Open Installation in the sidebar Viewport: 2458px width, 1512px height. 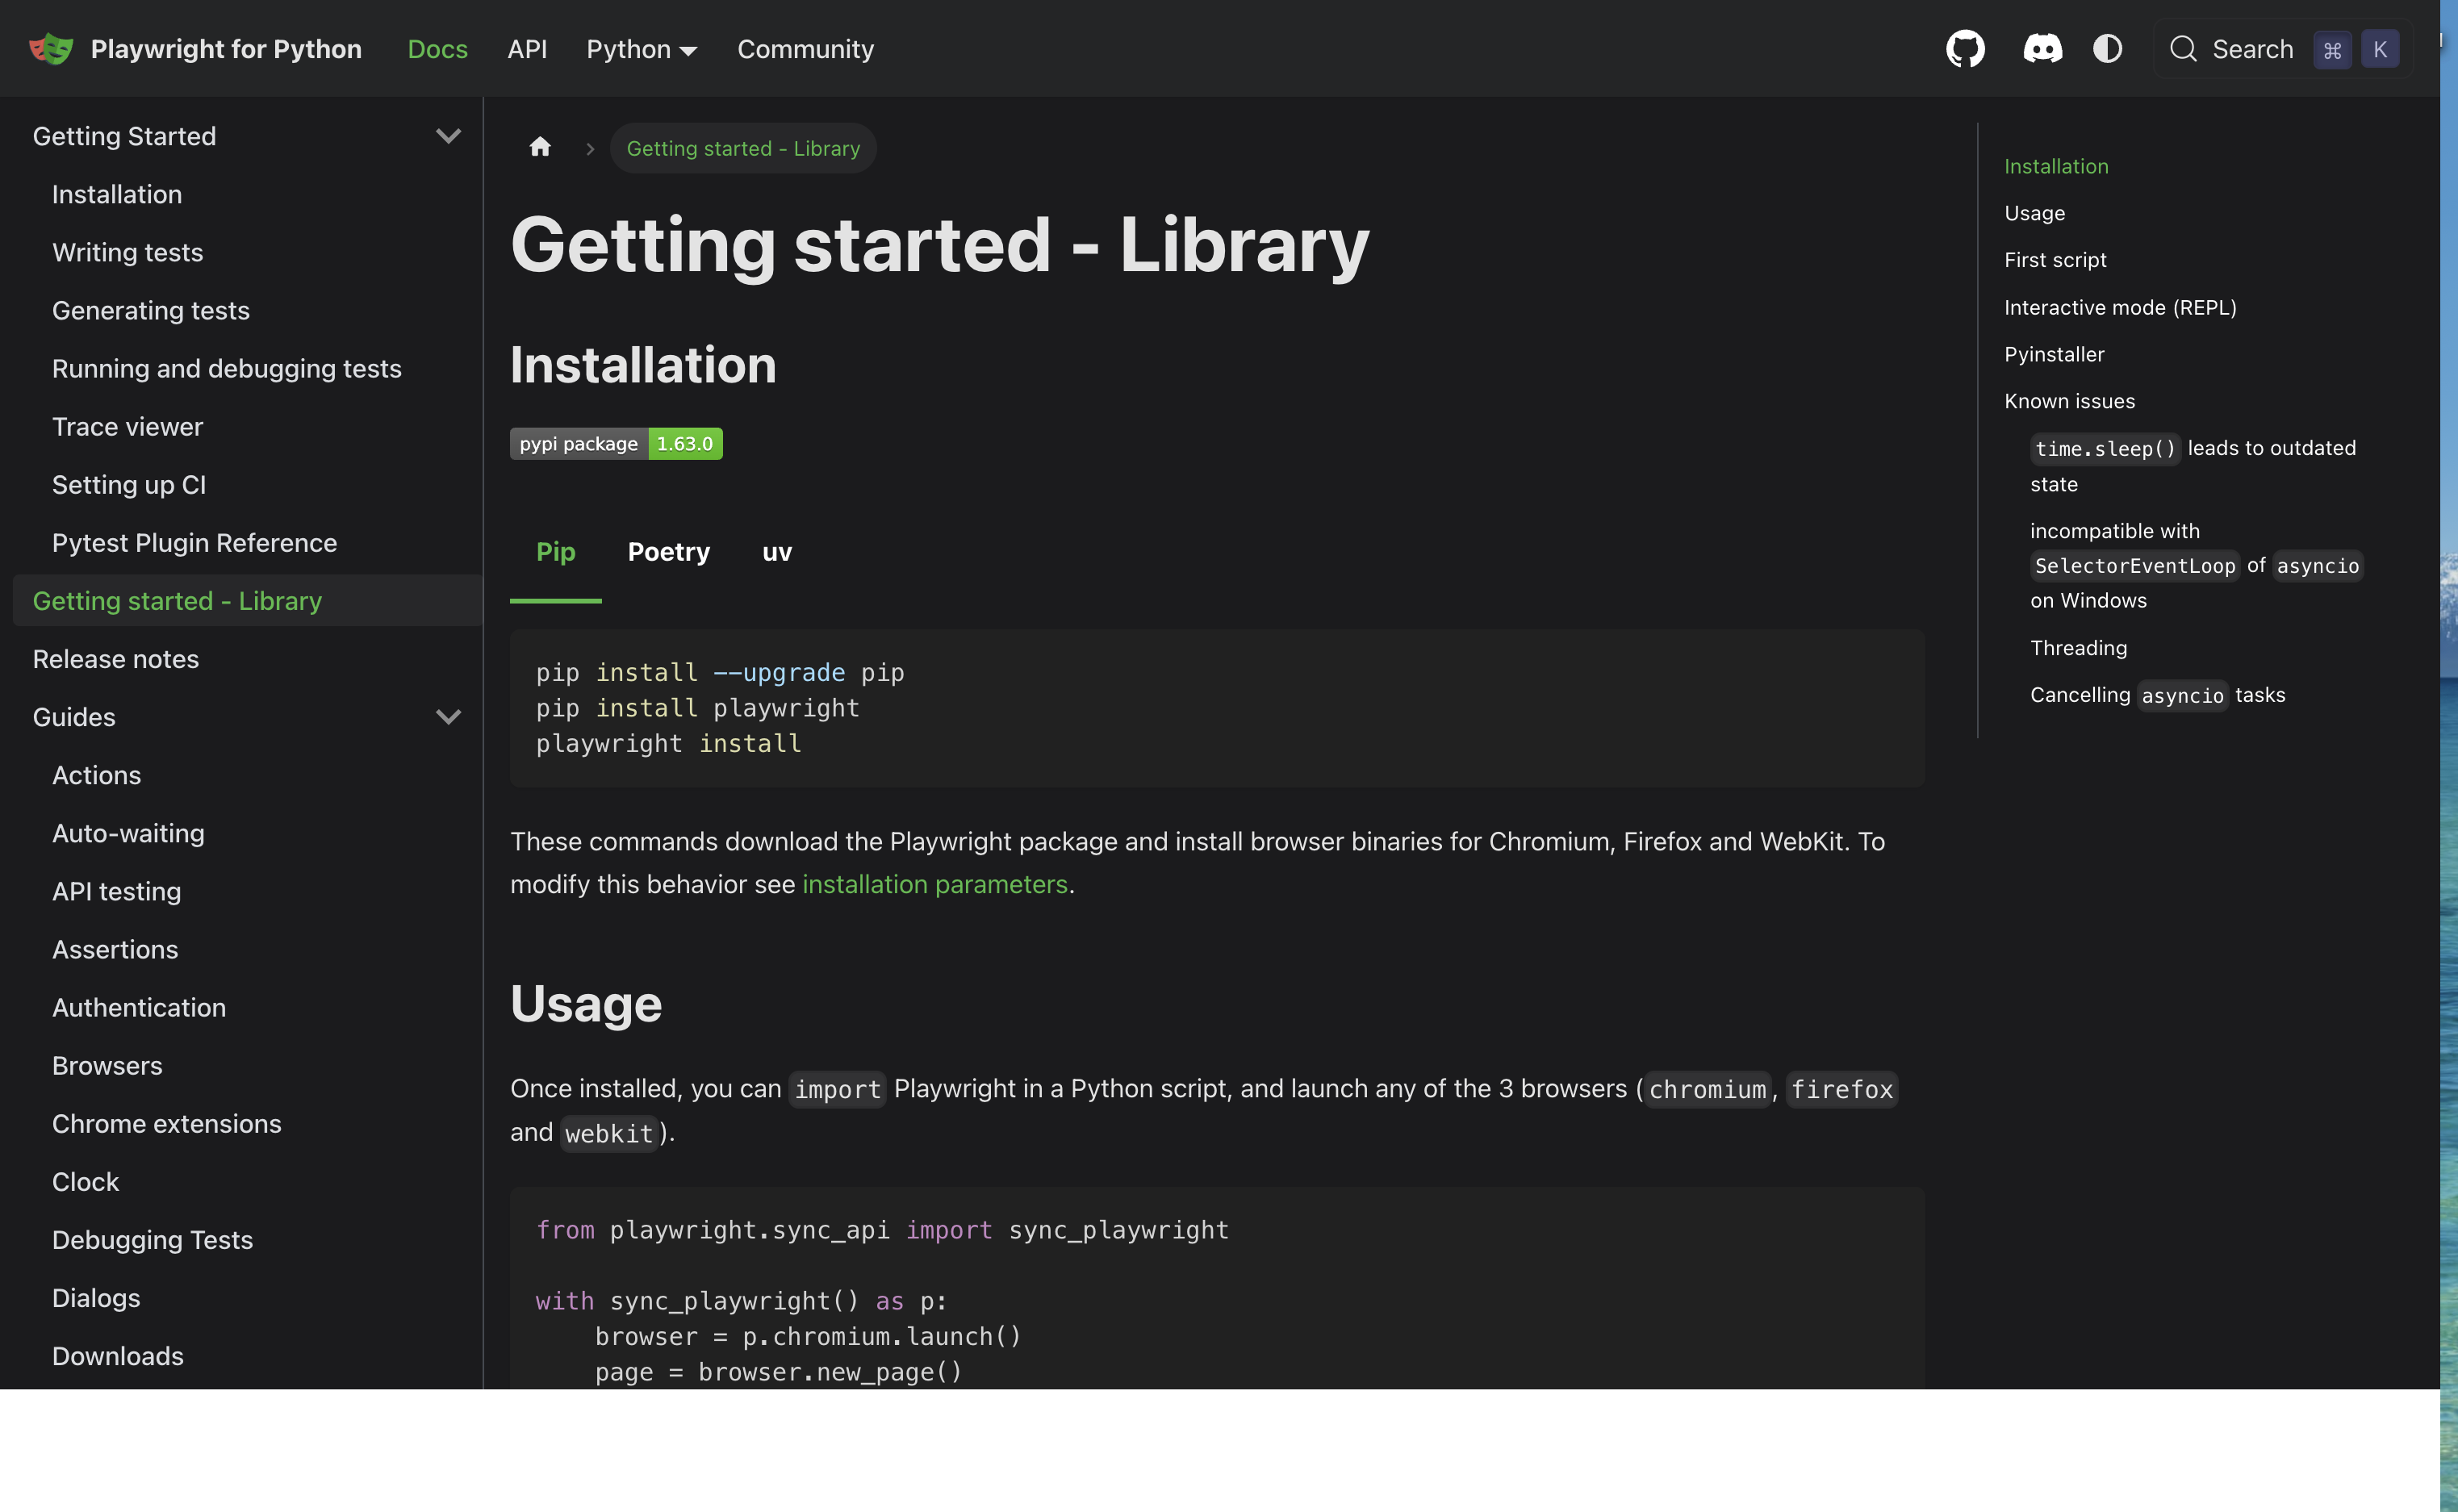[x=117, y=194]
